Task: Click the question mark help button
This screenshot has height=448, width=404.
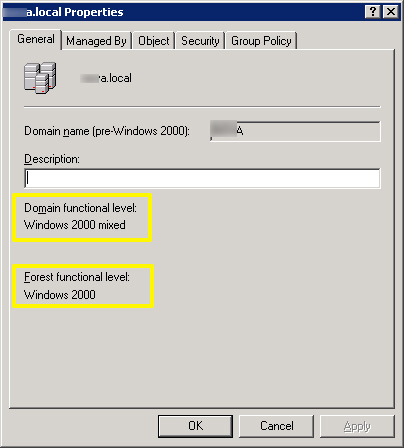Action: (x=373, y=12)
